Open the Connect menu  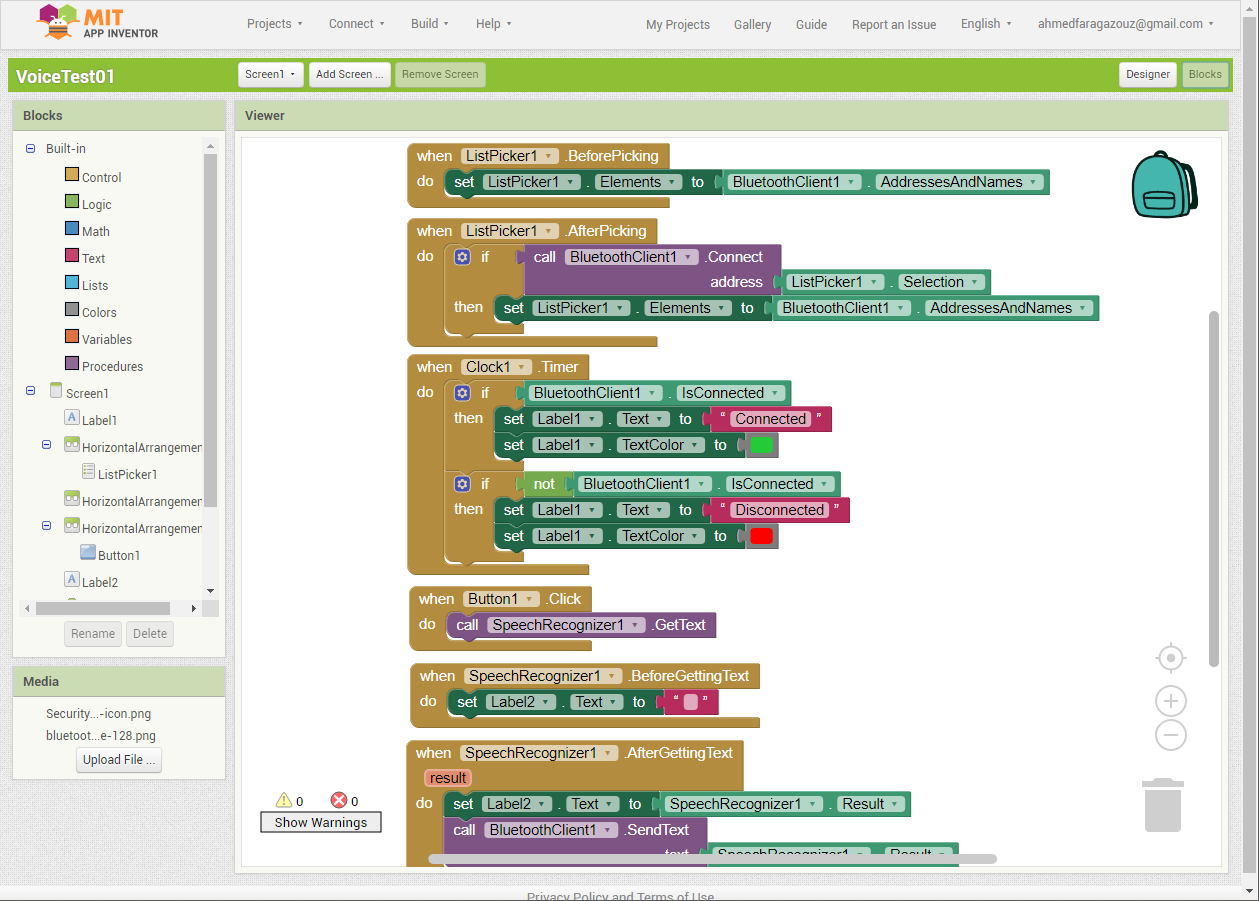(357, 24)
